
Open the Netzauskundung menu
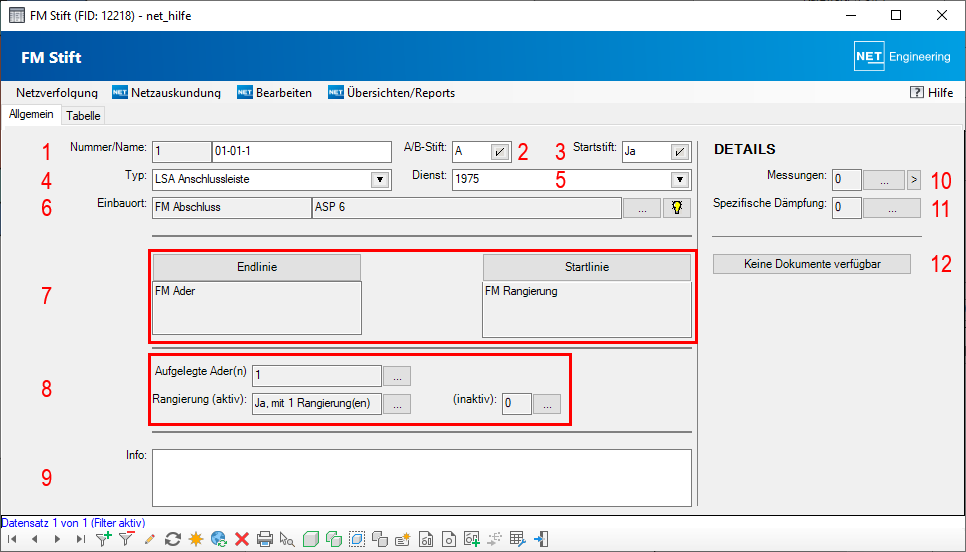click(x=166, y=92)
